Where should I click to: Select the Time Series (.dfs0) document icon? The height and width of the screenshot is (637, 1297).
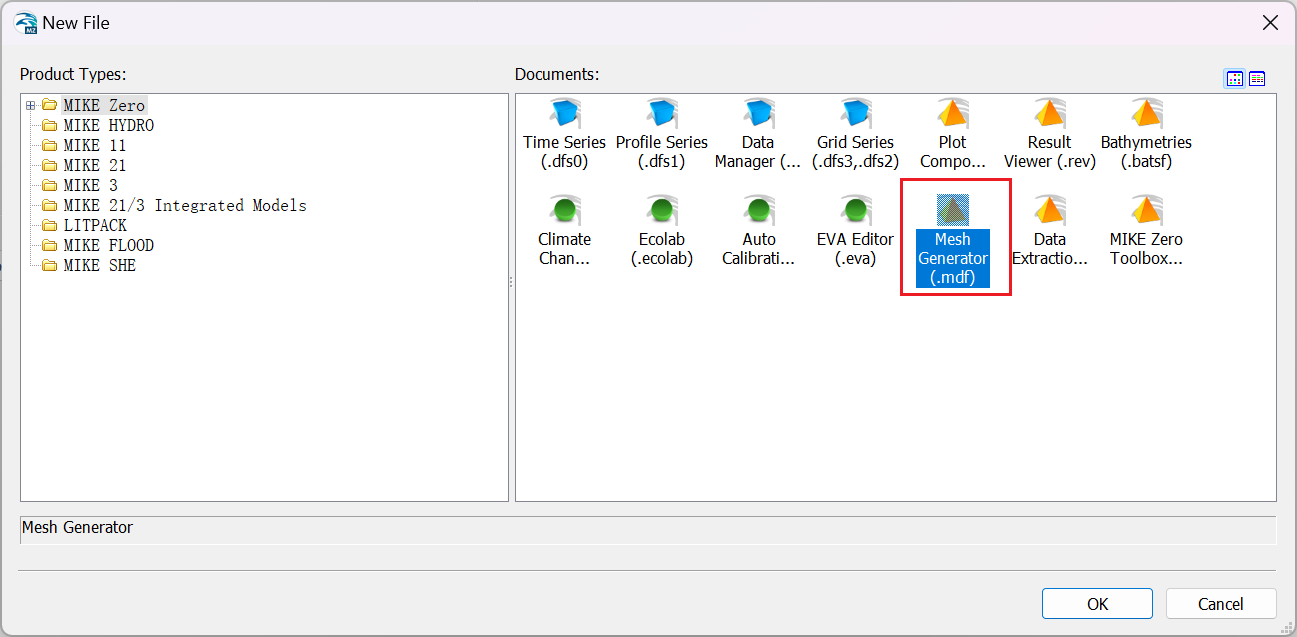point(565,113)
